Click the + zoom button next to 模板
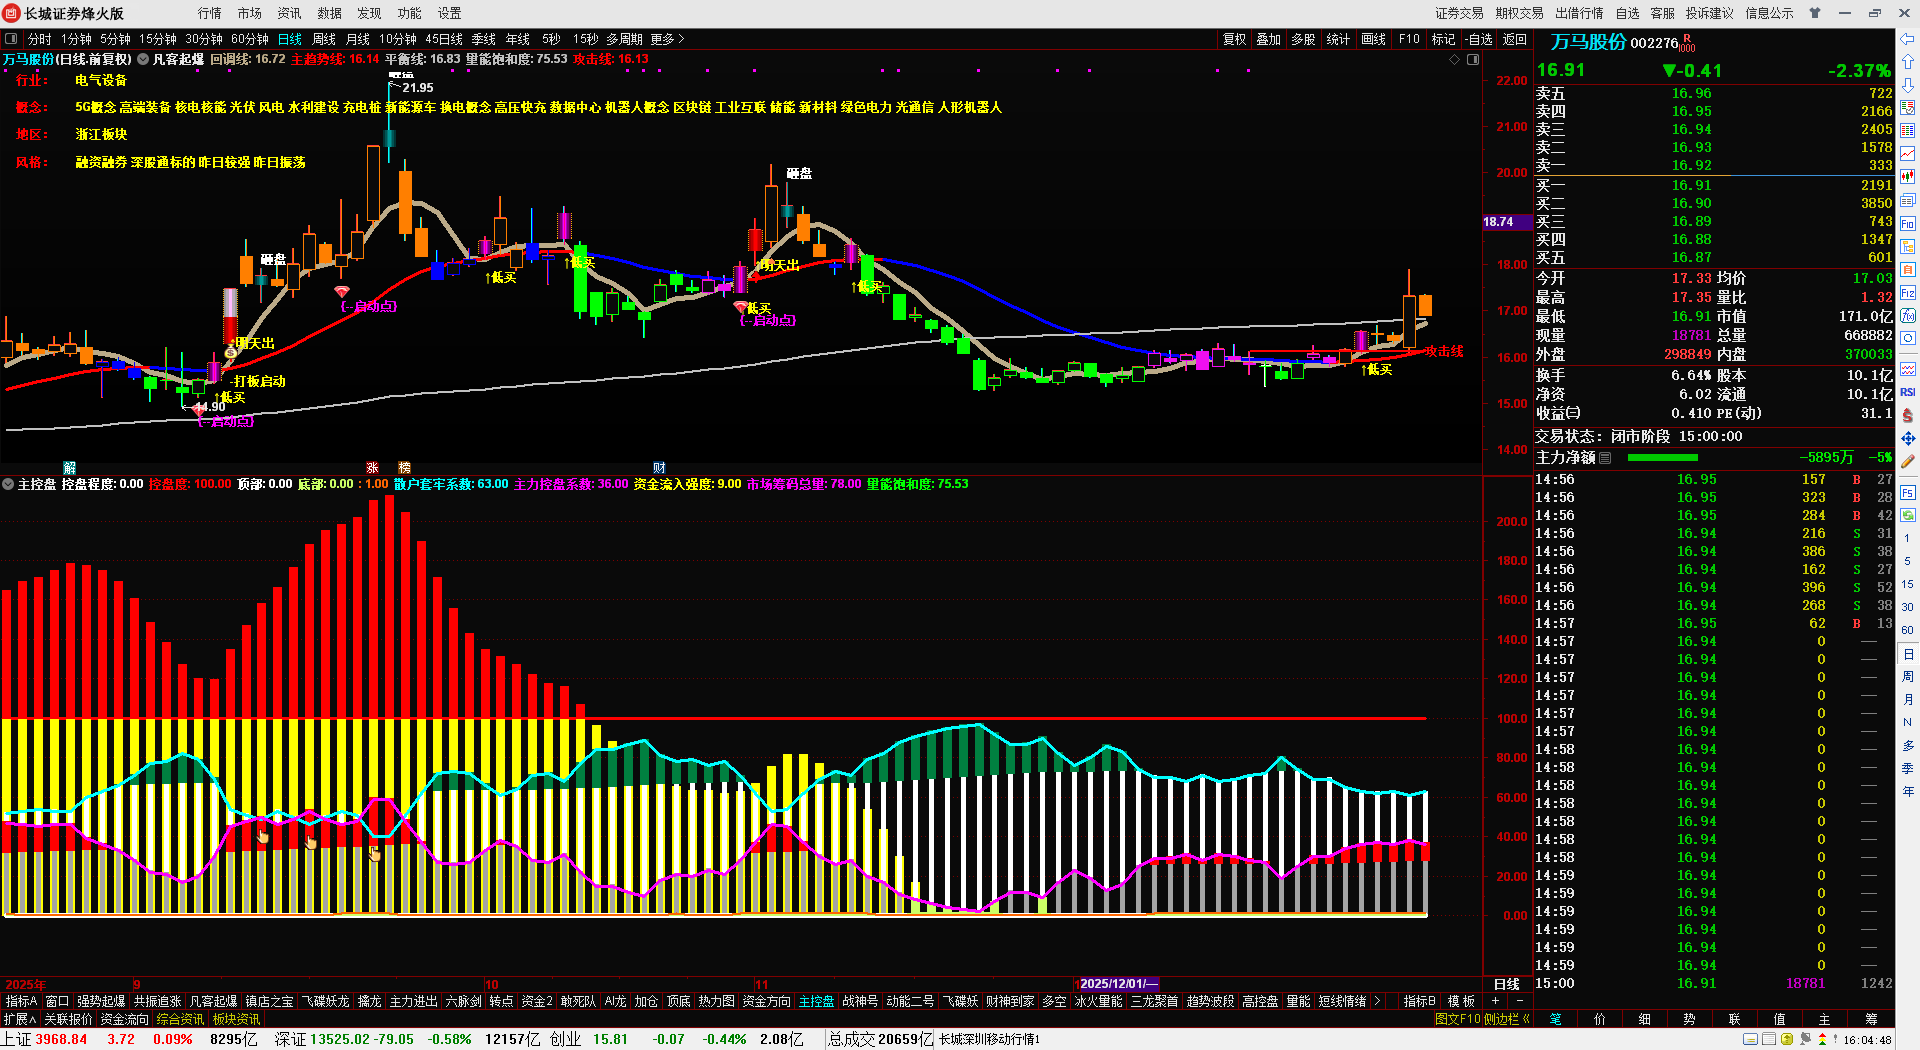Screen dimensions: 1920x1050 pyautogui.click(x=1496, y=1001)
